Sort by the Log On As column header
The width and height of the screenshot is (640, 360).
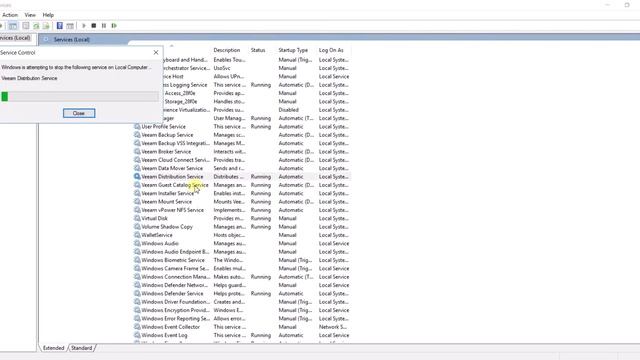(x=331, y=50)
